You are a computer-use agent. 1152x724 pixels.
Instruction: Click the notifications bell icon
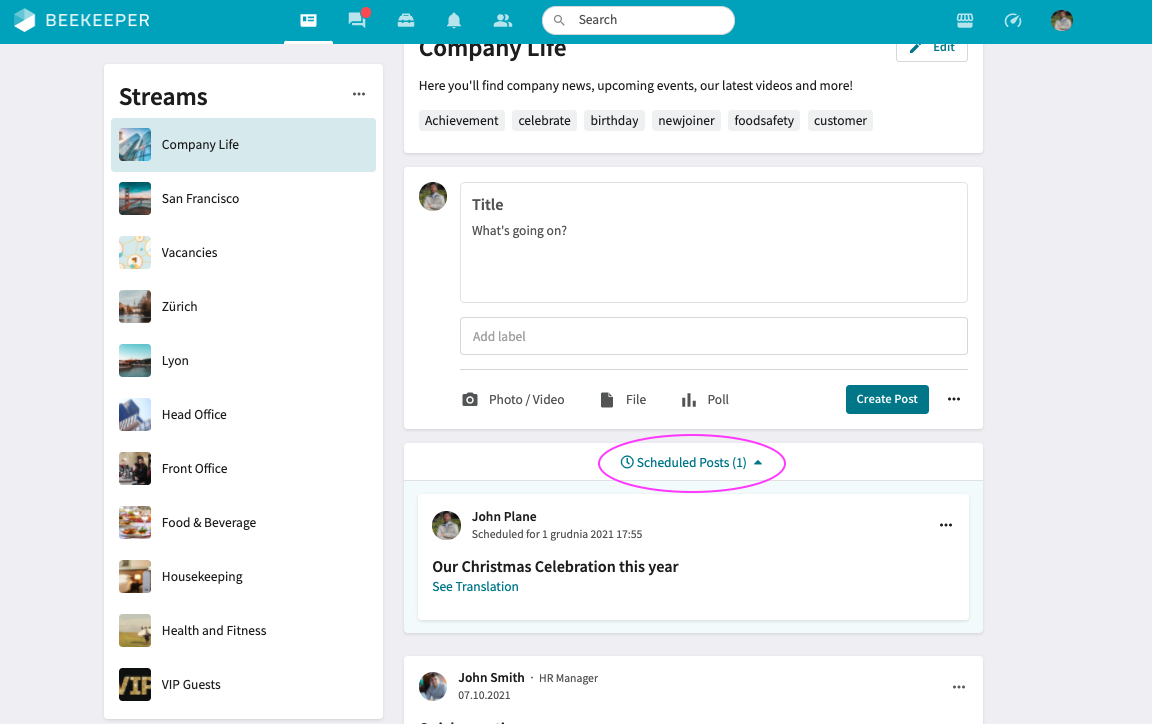click(x=454, y=20)
